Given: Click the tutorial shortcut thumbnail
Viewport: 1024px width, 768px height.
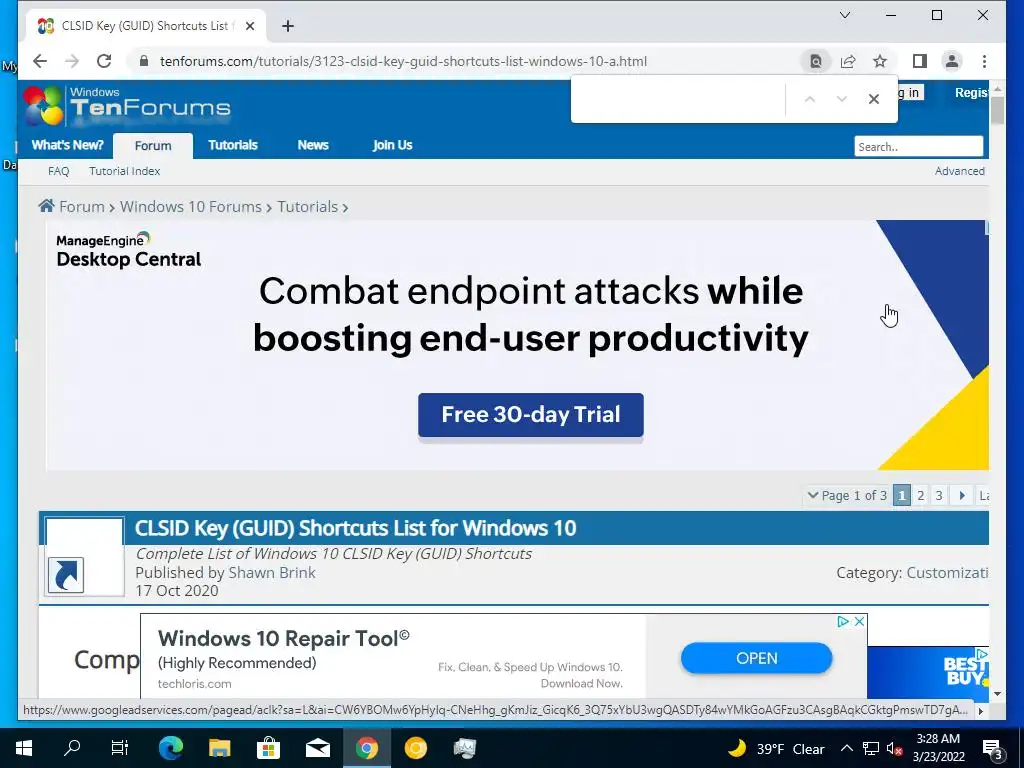Looking at the screenshot, I should [x=84, y=557].
